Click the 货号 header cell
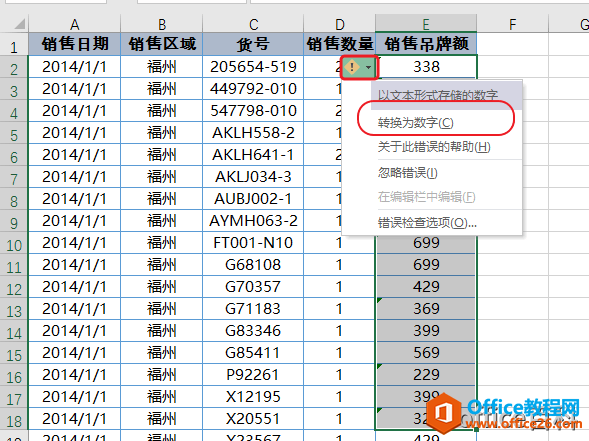 (253, 44)
